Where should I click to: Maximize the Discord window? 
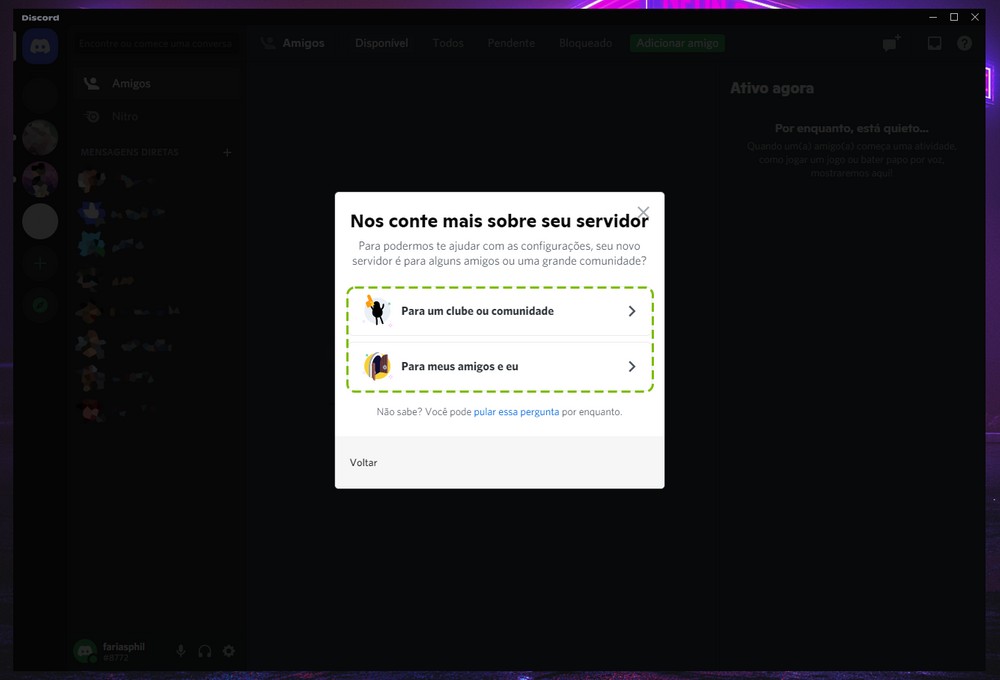point(954,17)
